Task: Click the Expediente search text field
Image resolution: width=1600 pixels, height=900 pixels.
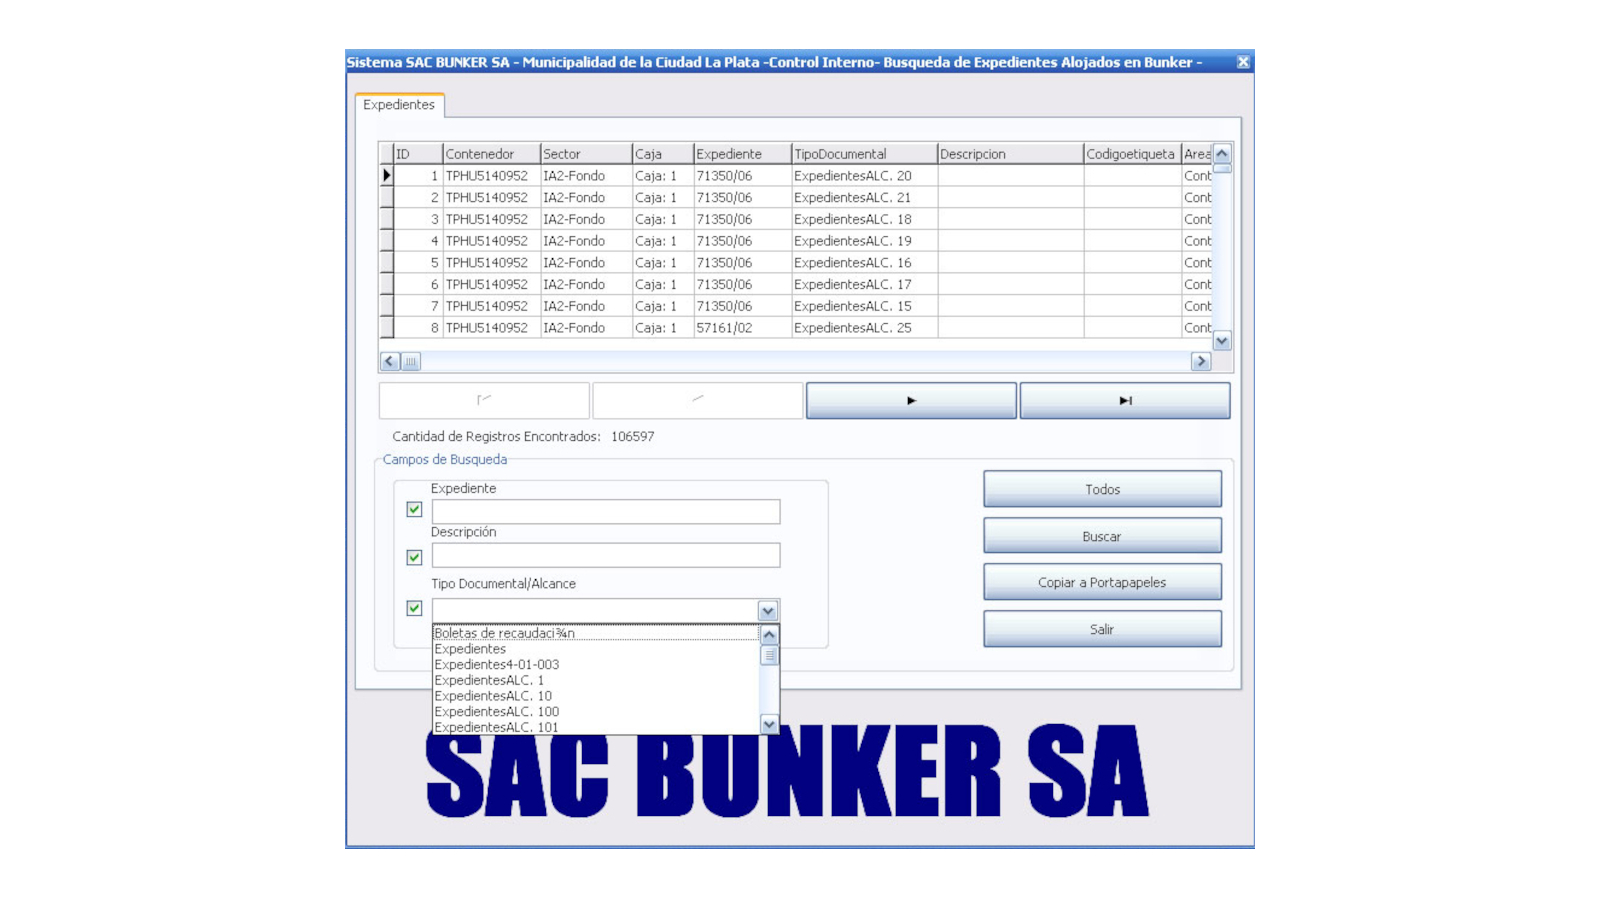Action: tap(605, 512)
